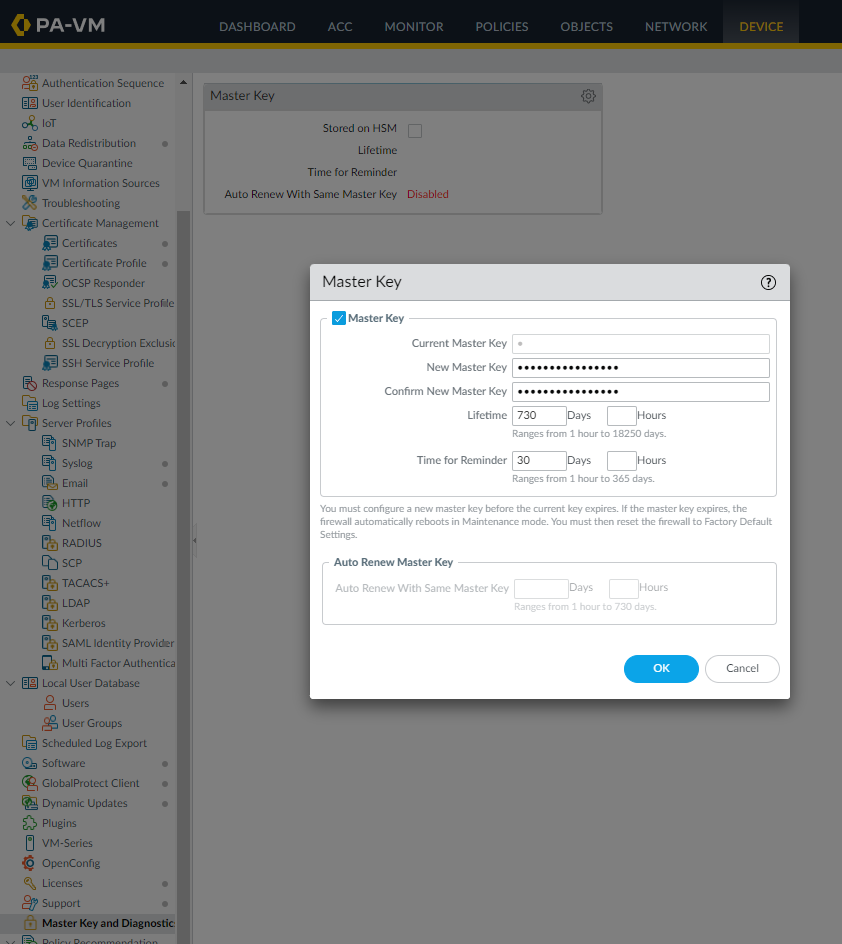
Task: Select Dynamic Updates in the sidebar
Action: point(85,803)
